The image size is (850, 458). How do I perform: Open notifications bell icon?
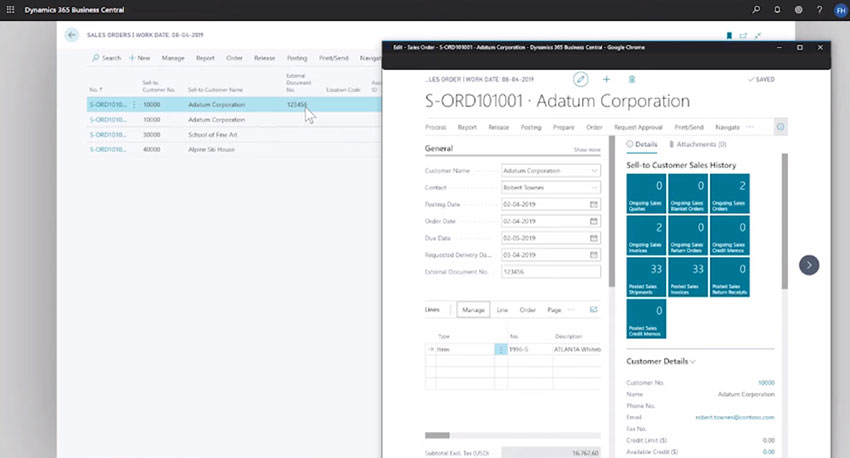pyautogui.click(x=777, y=10)
